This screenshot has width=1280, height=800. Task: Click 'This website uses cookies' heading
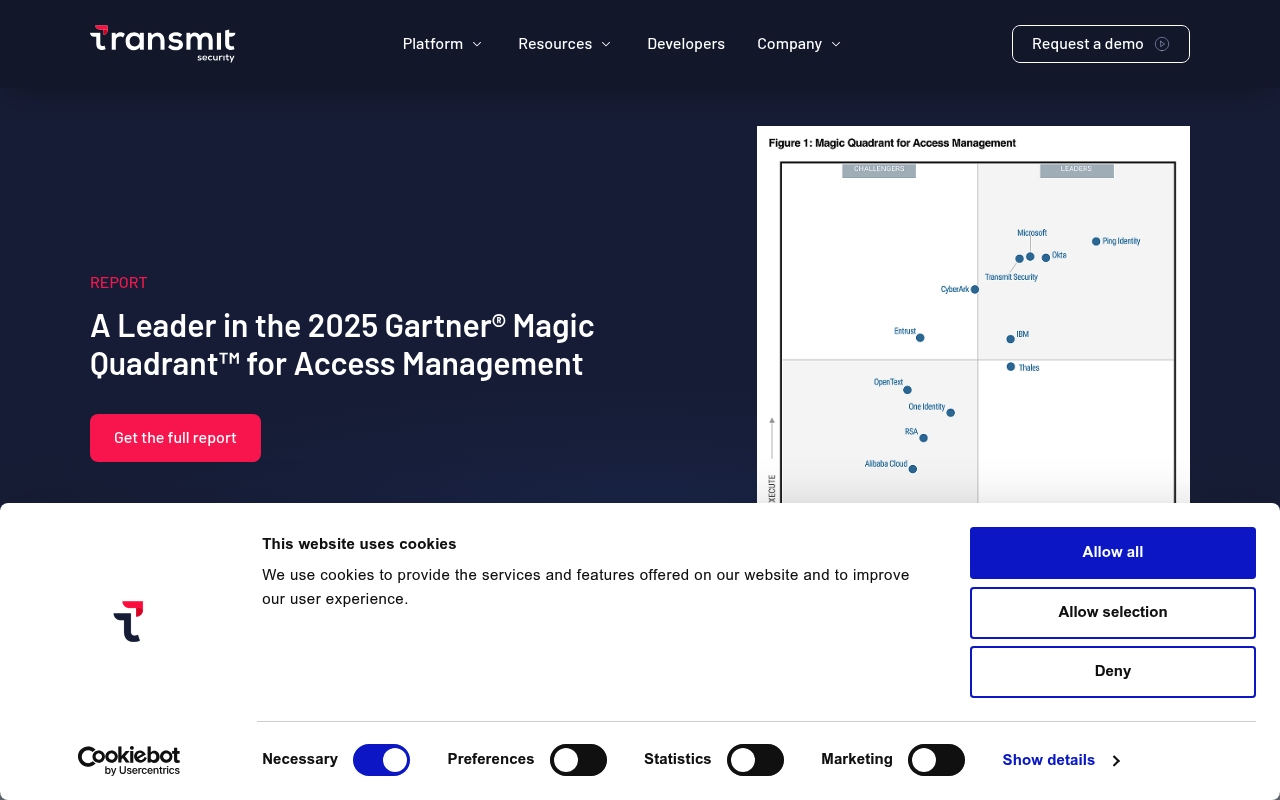[x=359, y=544]
